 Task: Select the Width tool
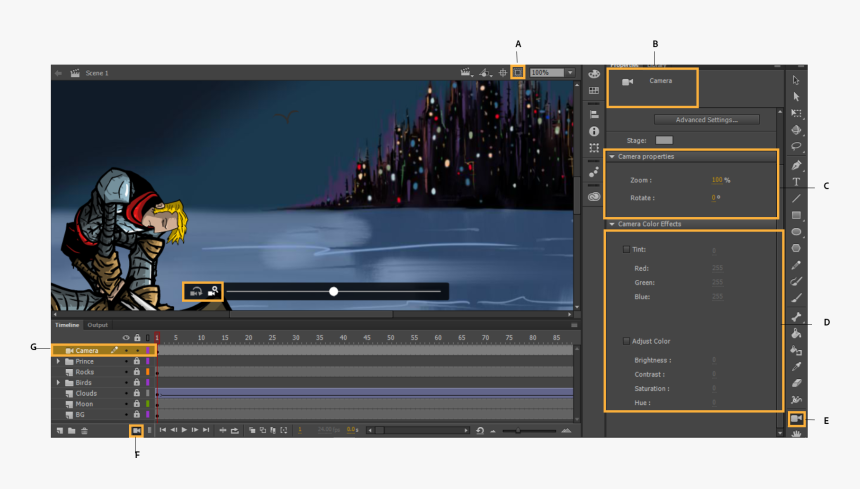click(x=796, y=400)
